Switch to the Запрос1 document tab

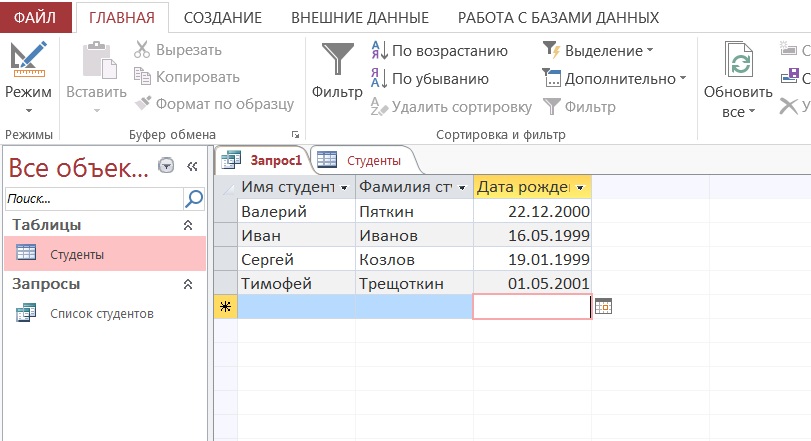[262, 160]
